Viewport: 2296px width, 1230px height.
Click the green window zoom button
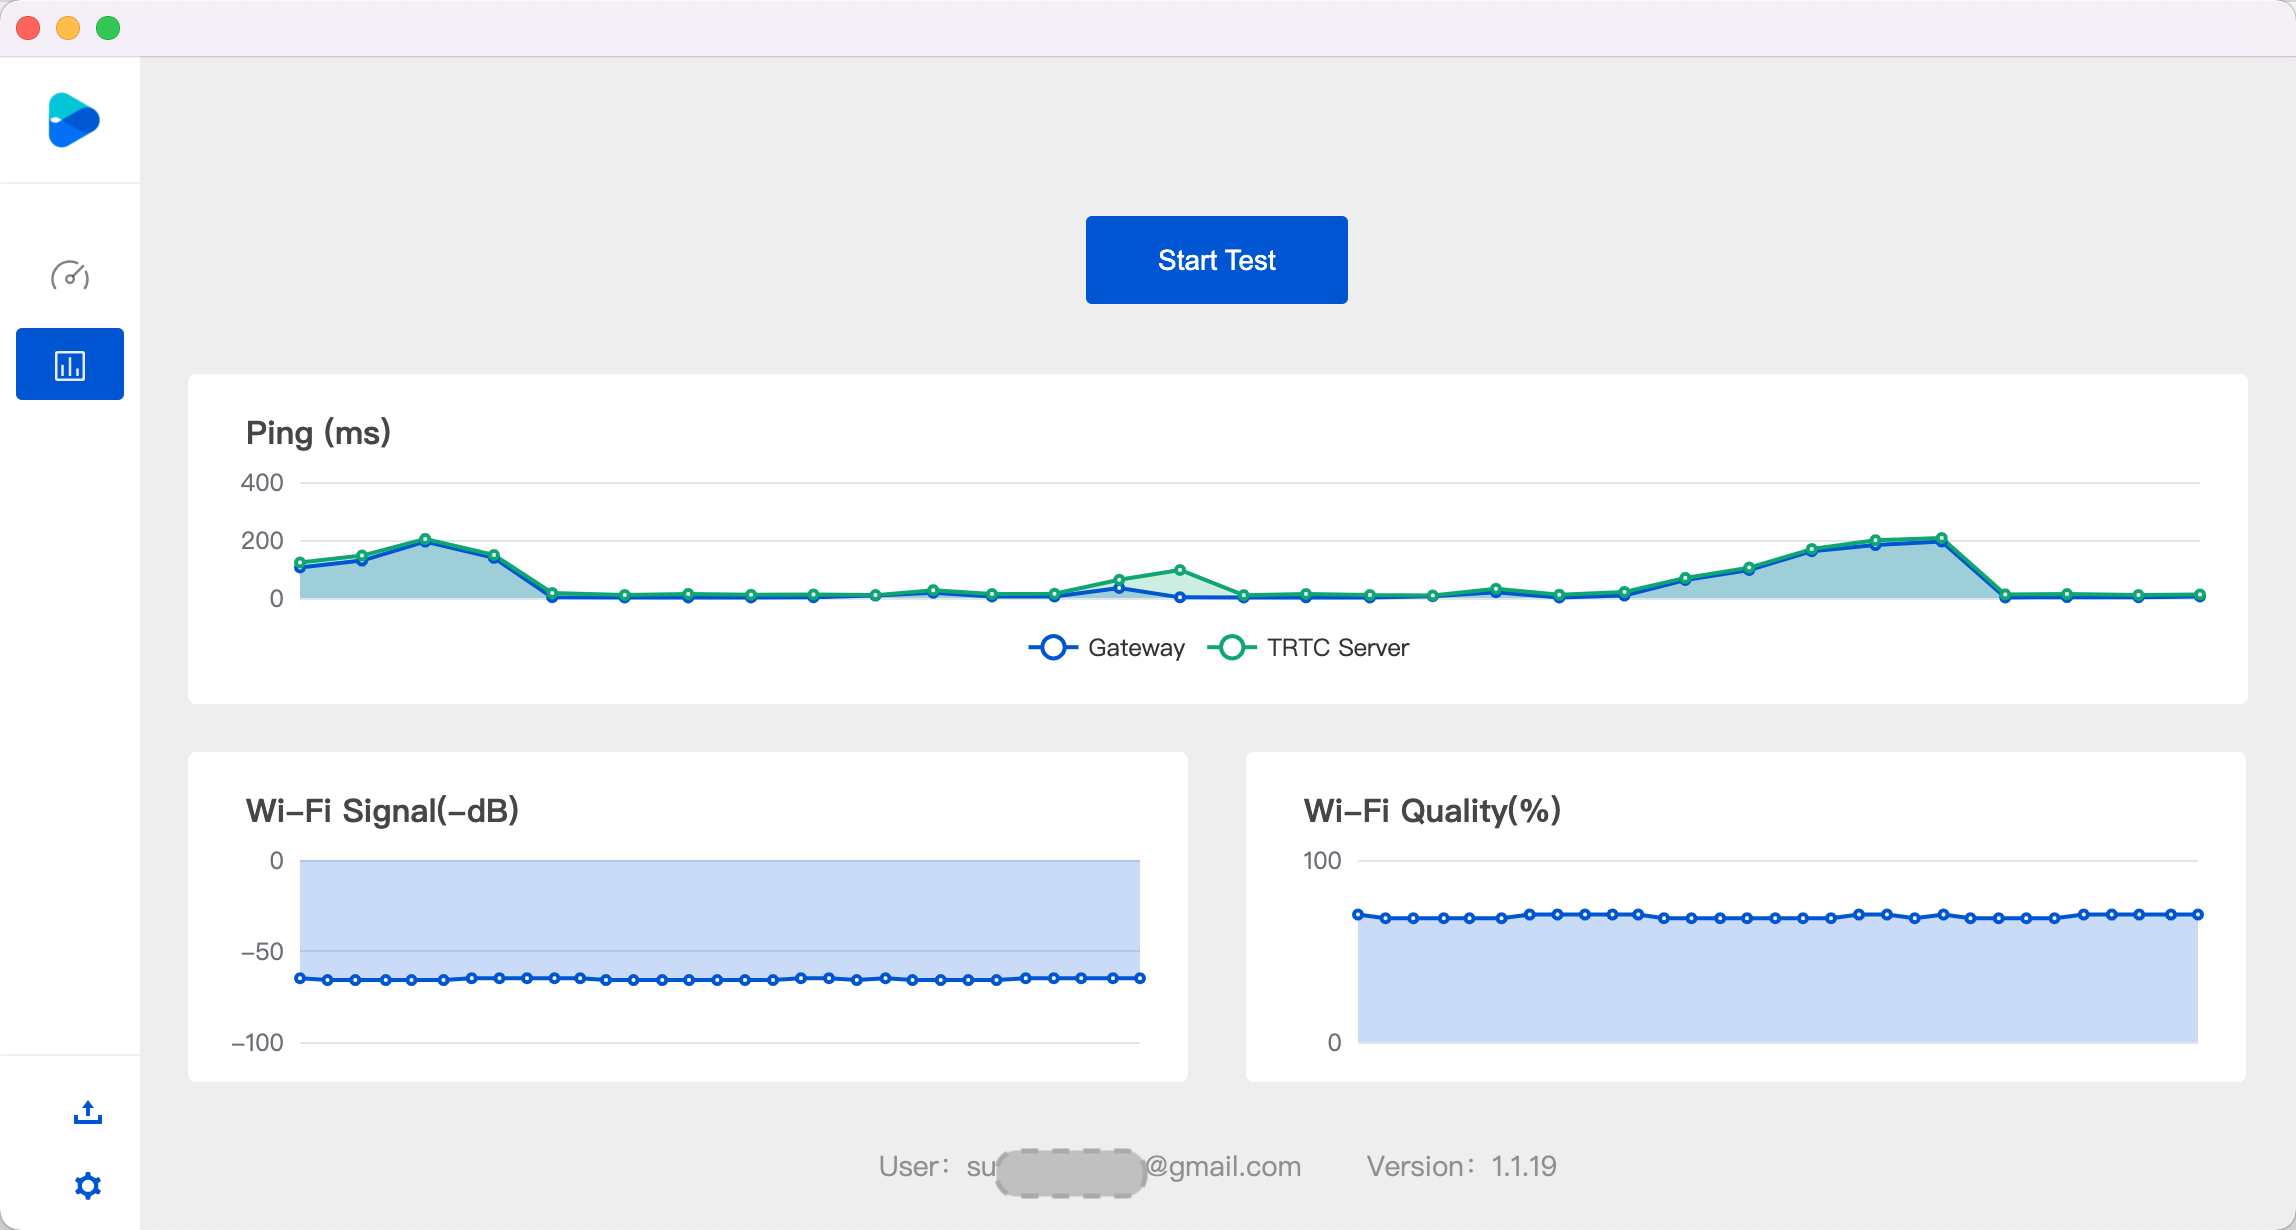click(x=108, y=28)
